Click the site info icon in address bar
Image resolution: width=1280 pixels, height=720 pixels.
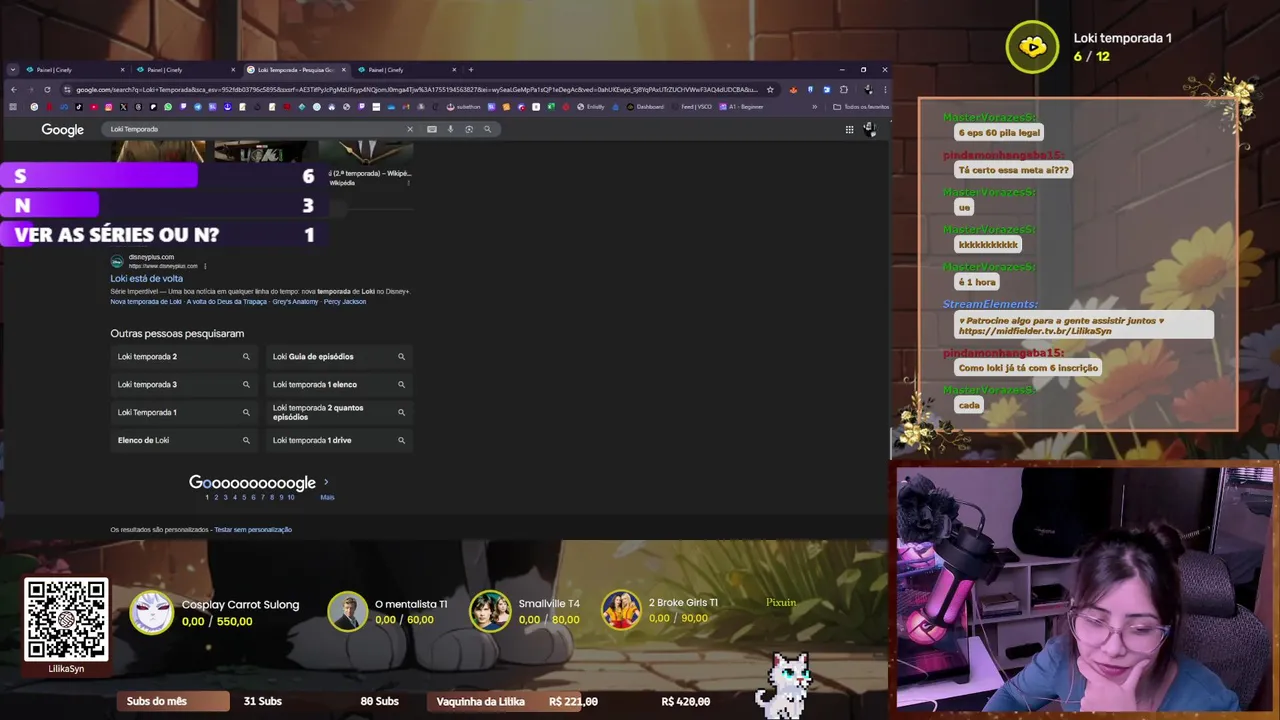(66, 90)
